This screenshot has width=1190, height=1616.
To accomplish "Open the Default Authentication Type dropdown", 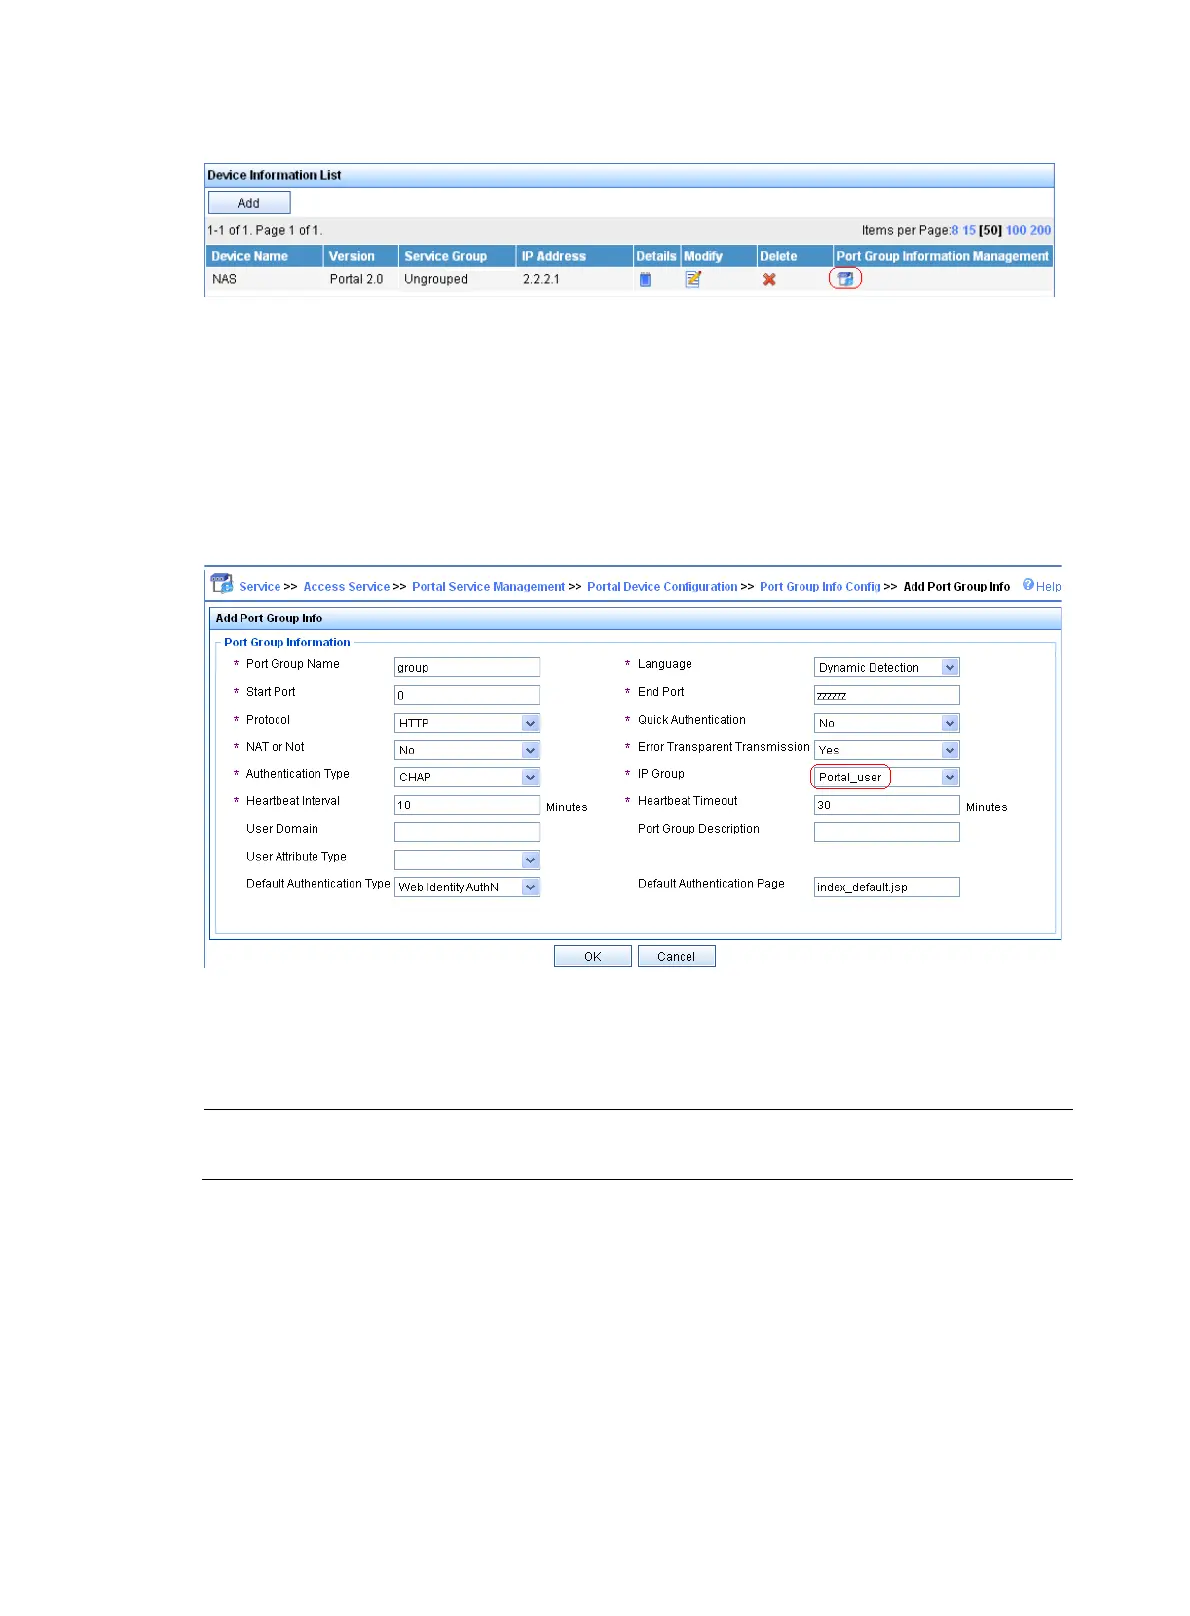I will (467, 887).
